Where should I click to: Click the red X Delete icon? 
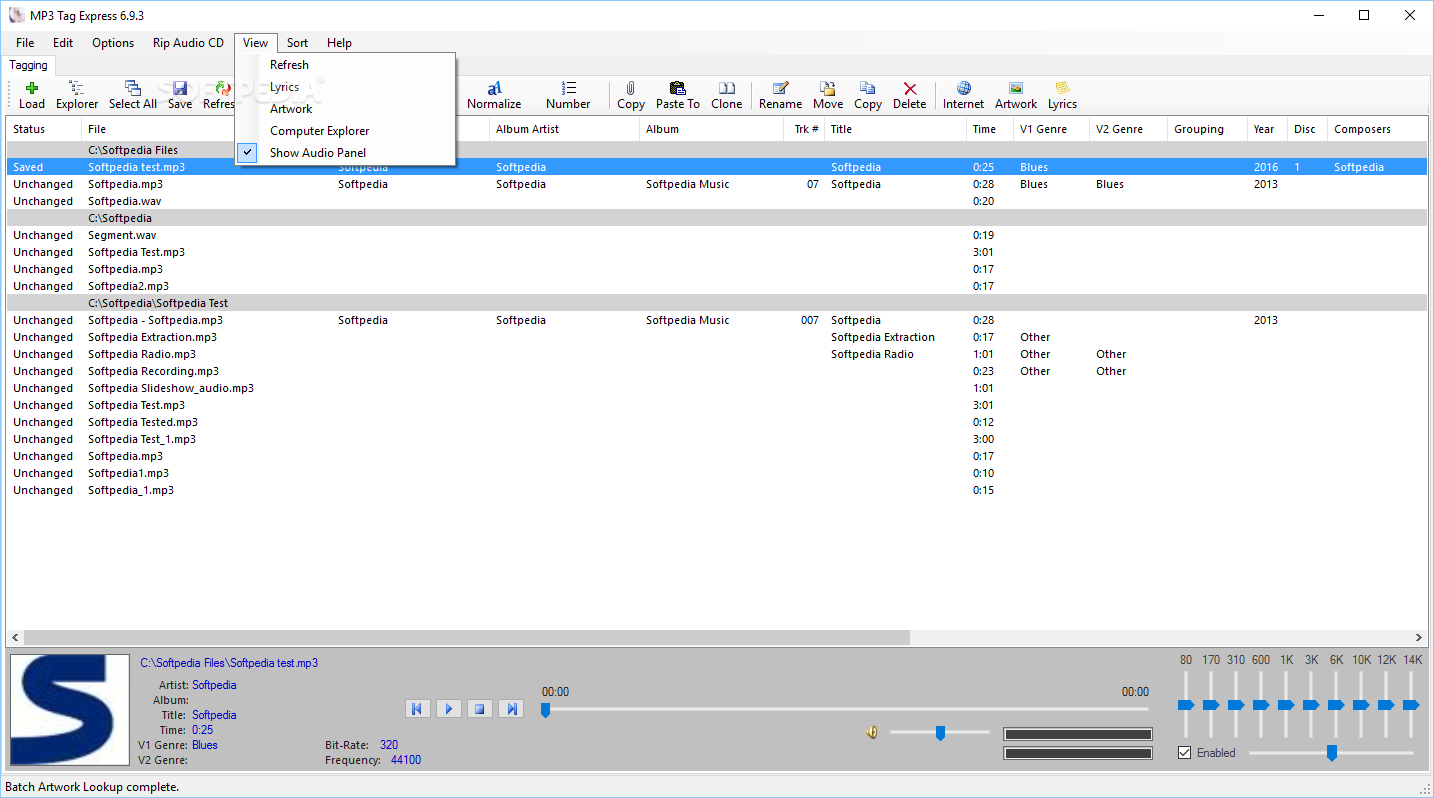coord(910,89)
